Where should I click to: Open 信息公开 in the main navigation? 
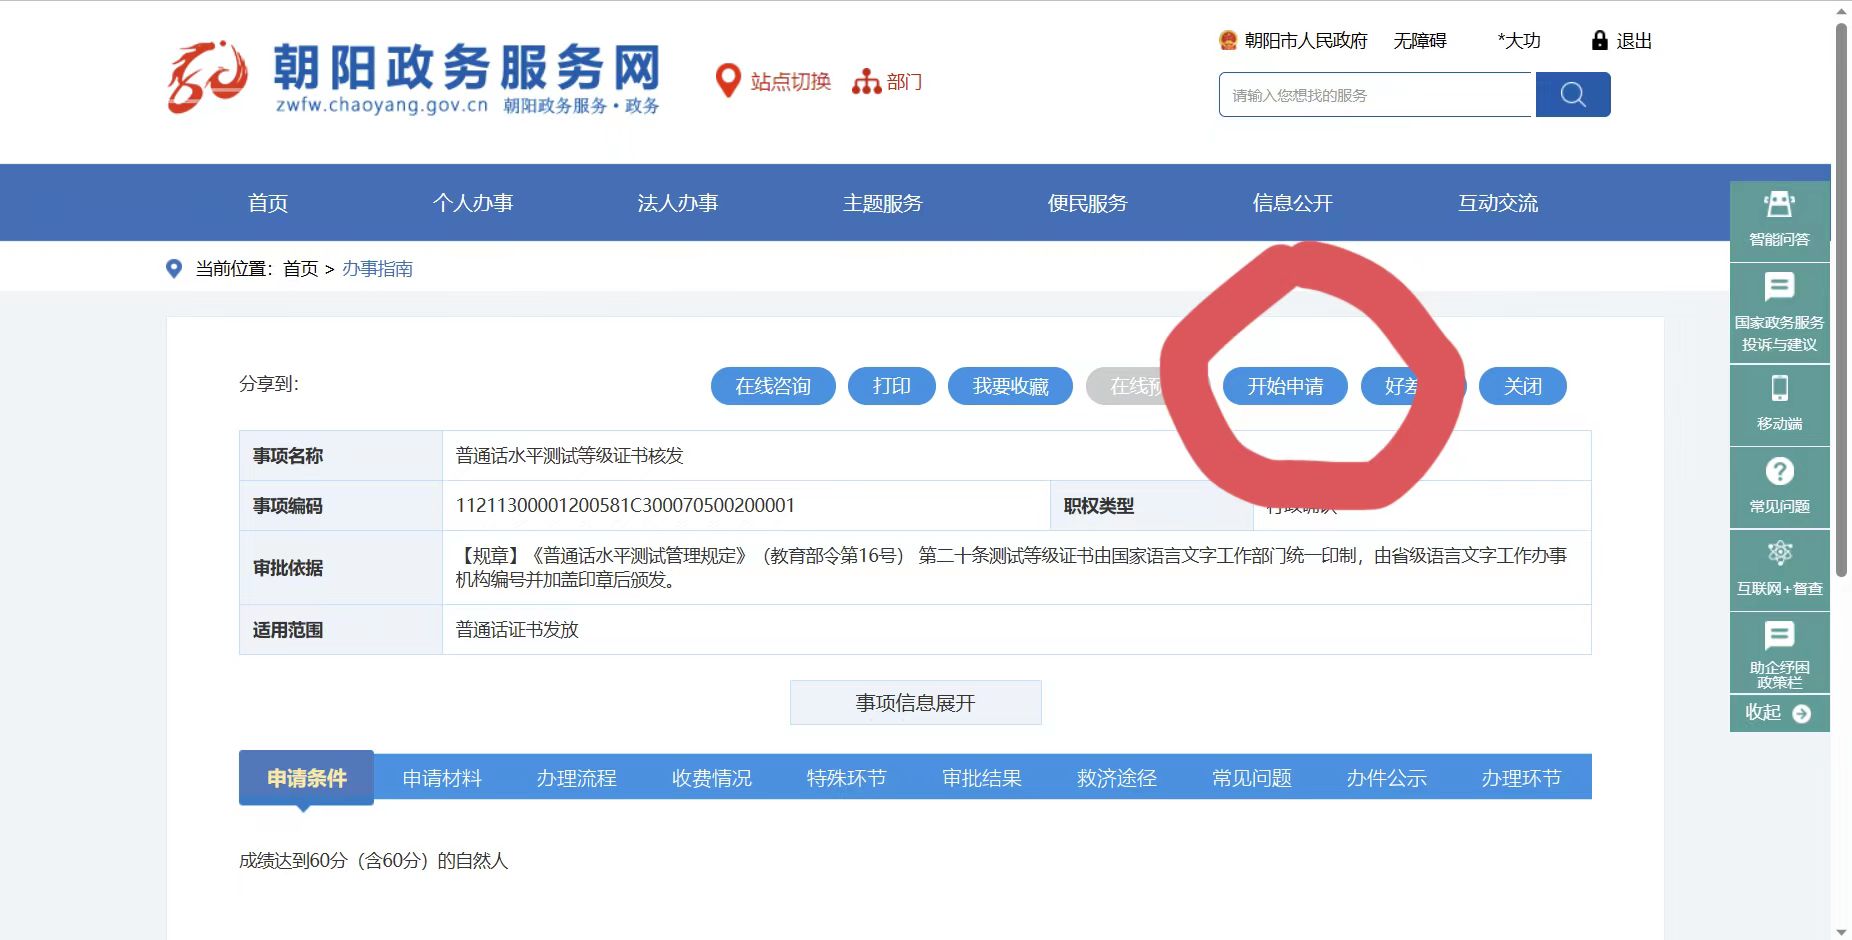coord(1293,203)
